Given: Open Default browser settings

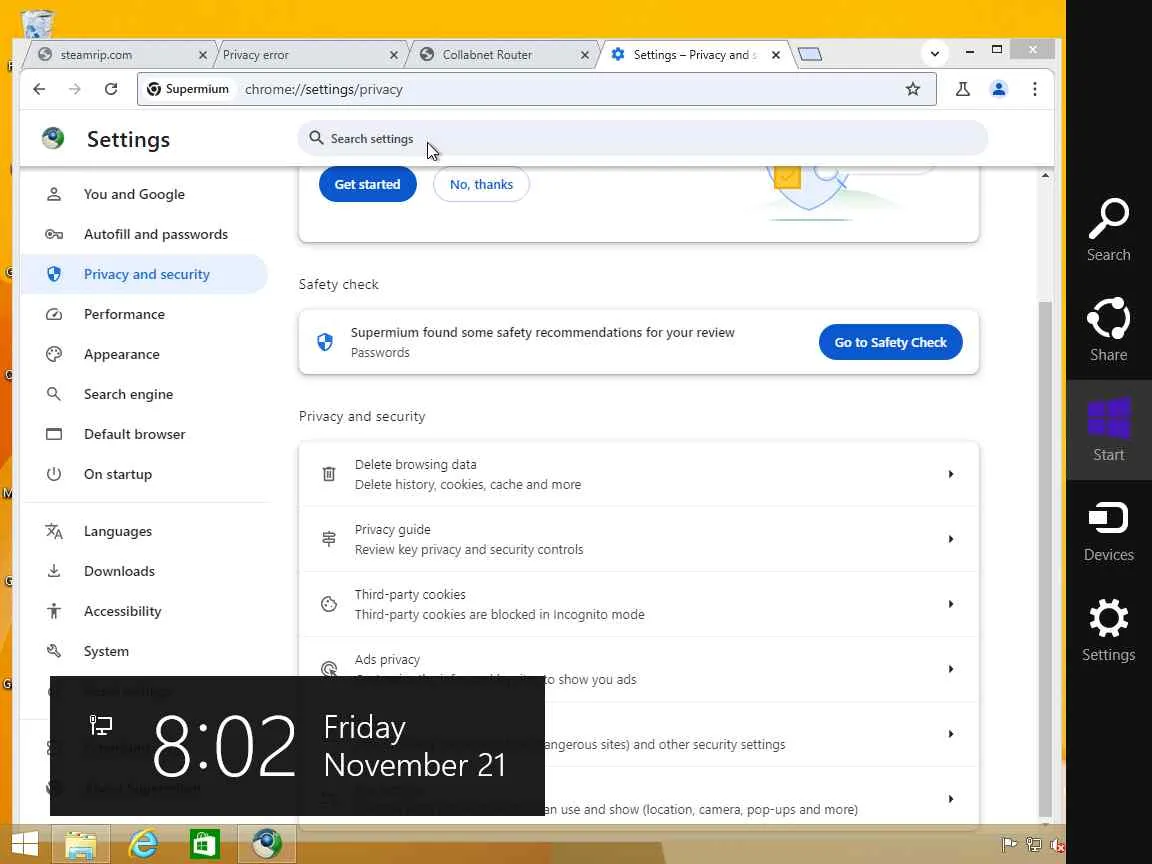Looking at the screenshot, I should tap(143, 434).
